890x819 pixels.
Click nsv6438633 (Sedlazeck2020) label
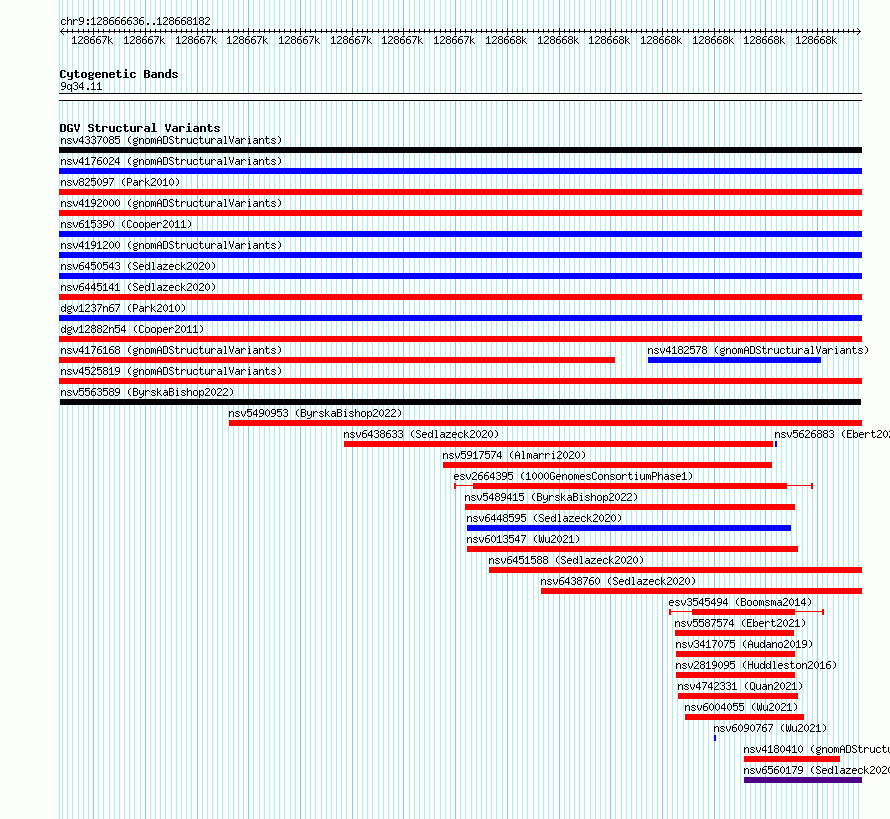pyautogui.click(x=421, y=434)
